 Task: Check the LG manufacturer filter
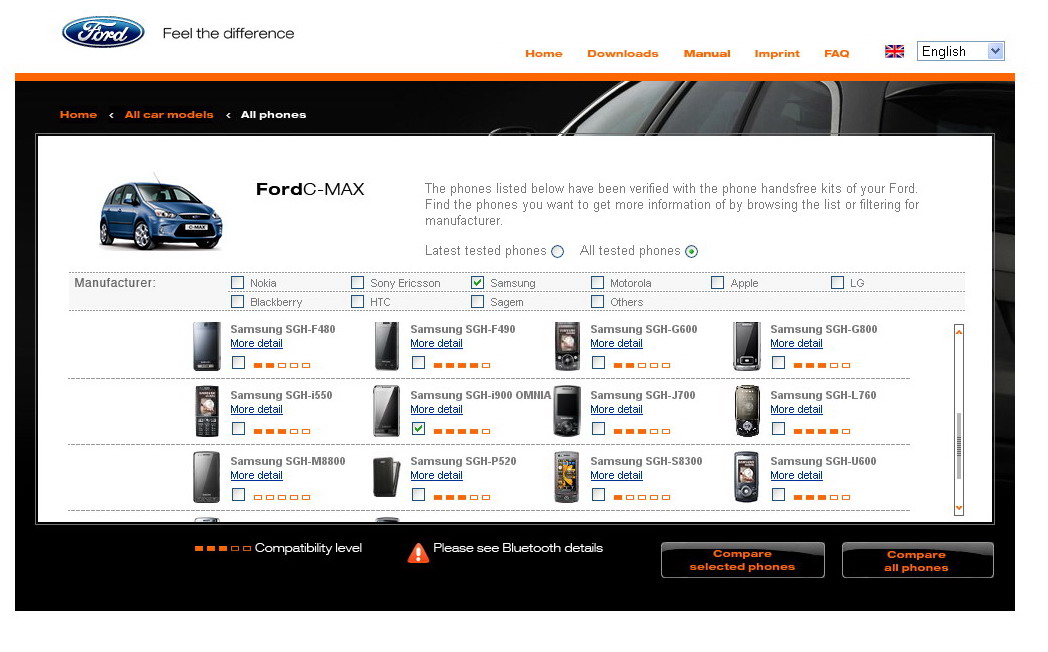click(x=837, y=283)
